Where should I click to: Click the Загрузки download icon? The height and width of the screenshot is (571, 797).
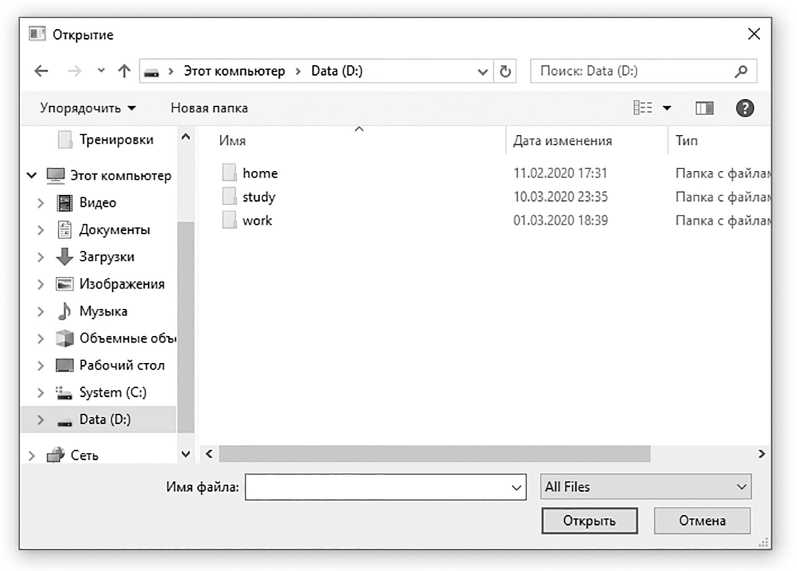coord(65,256)
